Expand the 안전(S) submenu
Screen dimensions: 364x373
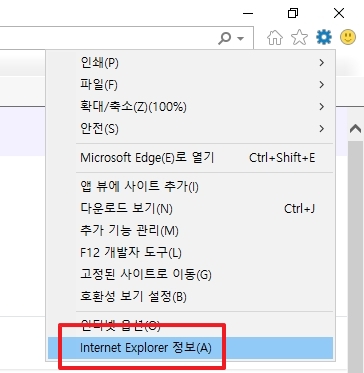tap(190, 129)
